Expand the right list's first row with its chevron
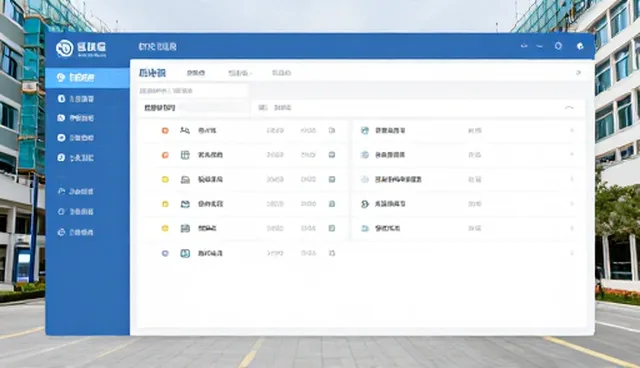Viewport: 640px width, 368px height. 572,131
